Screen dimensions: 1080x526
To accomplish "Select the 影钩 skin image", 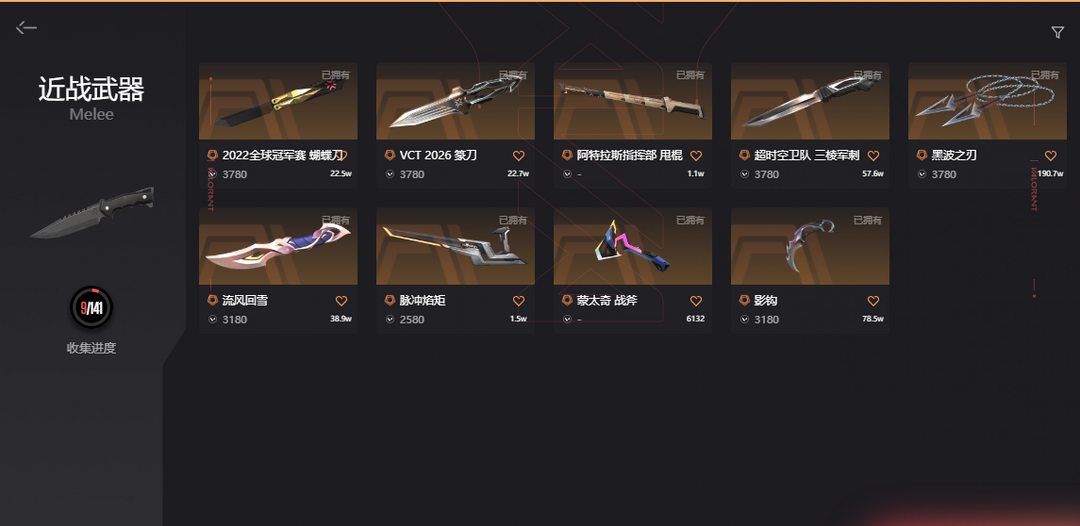I will point(810,246).
